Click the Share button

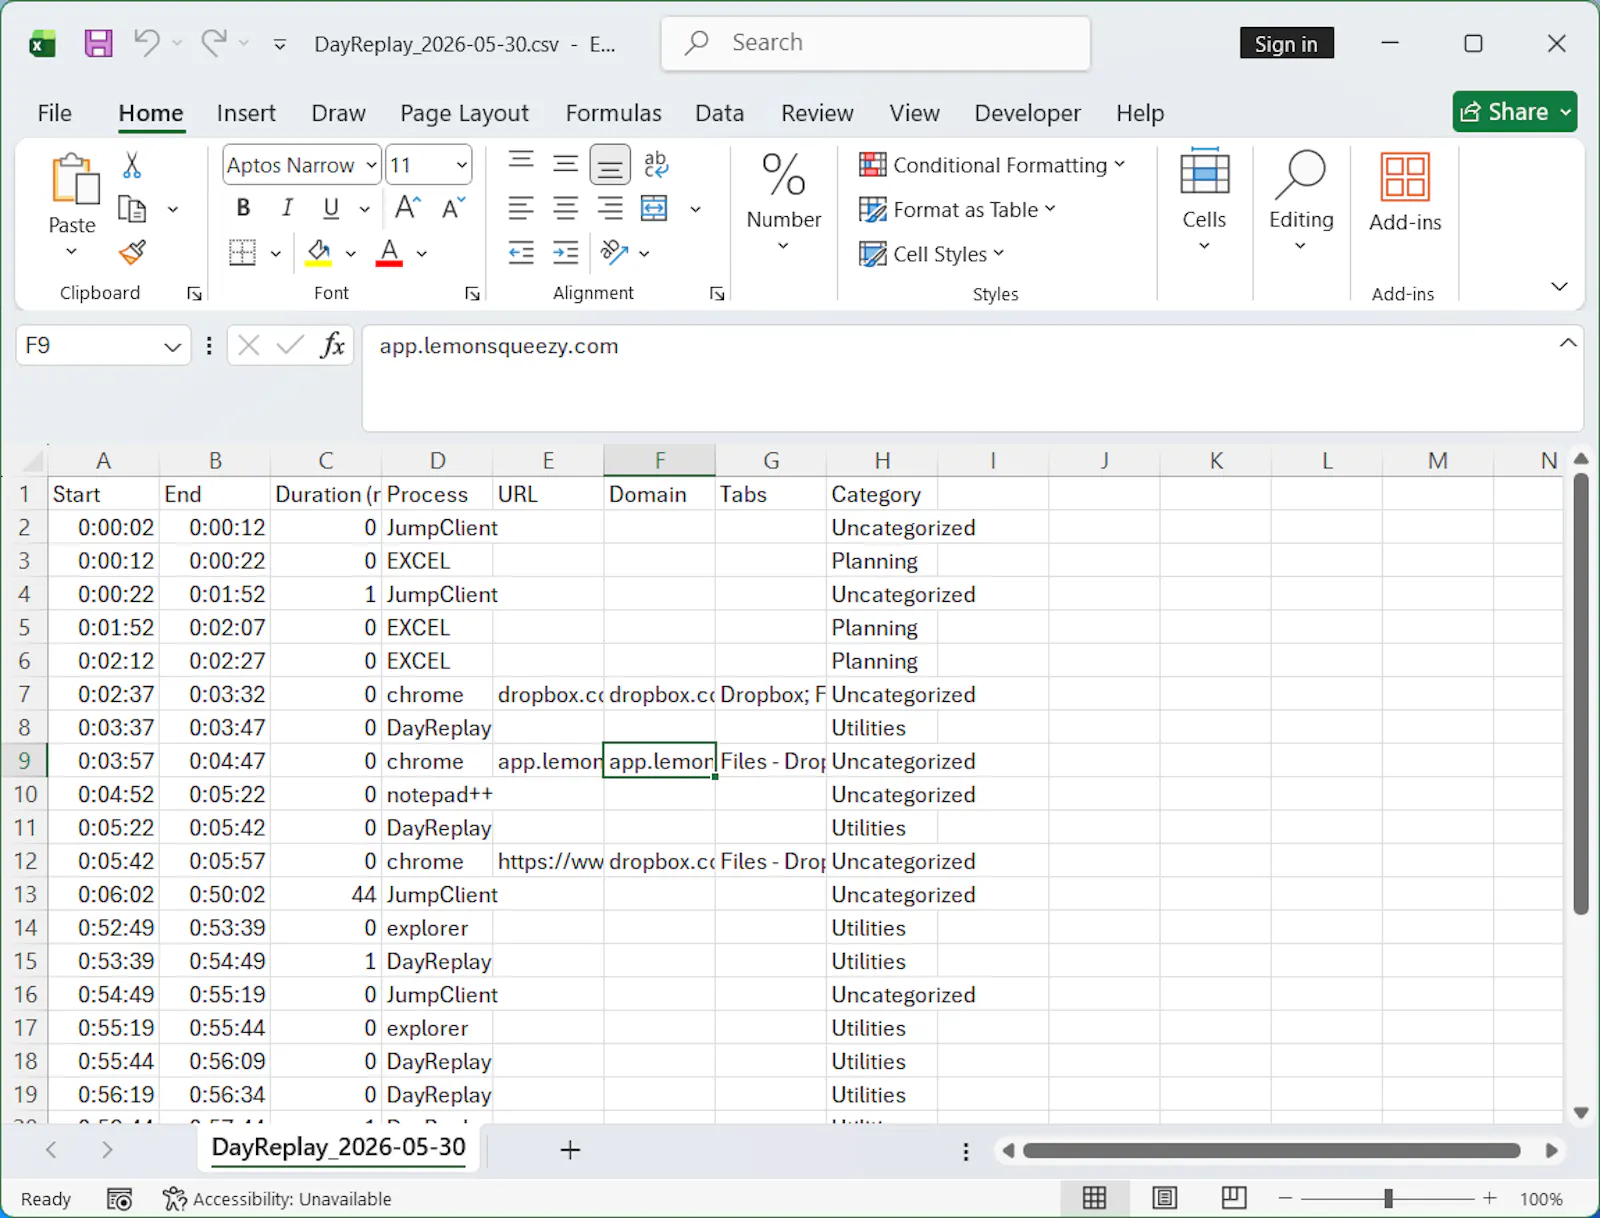(1515, 112)
